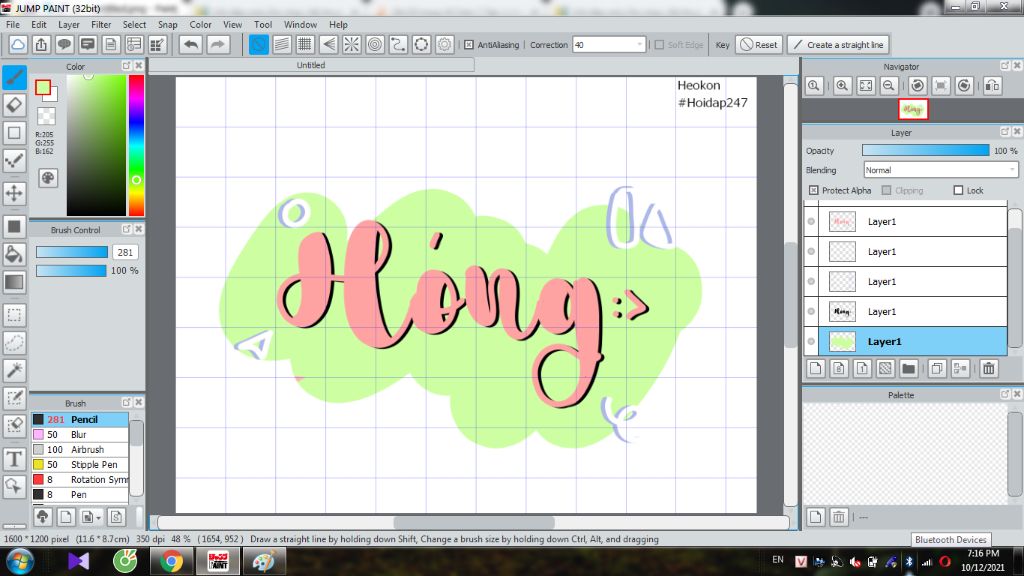Screen dimensions: 1024x576
Task: Open the File menu
Action: click(13, 24)
